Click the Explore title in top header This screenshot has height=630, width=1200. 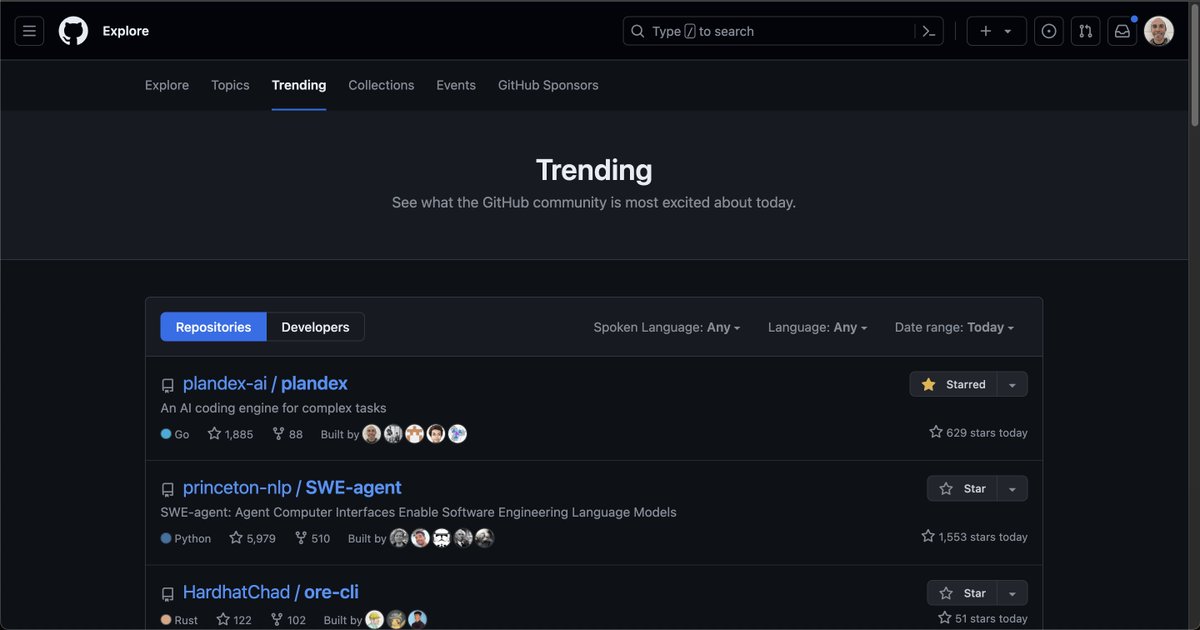click(x=125, y=31)
